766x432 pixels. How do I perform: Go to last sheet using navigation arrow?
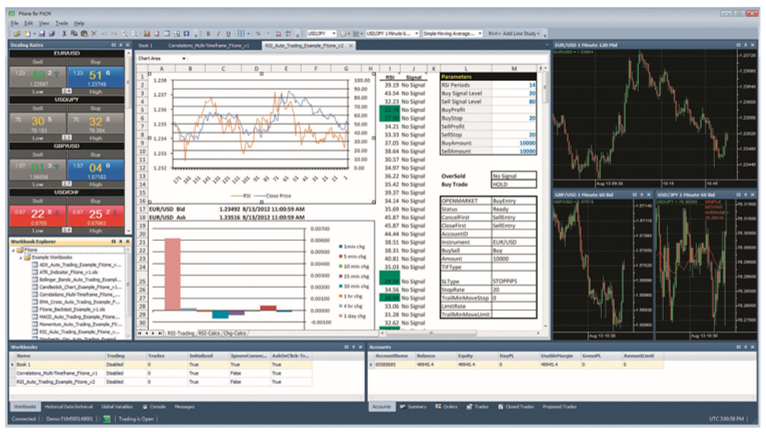click(160, 333)
